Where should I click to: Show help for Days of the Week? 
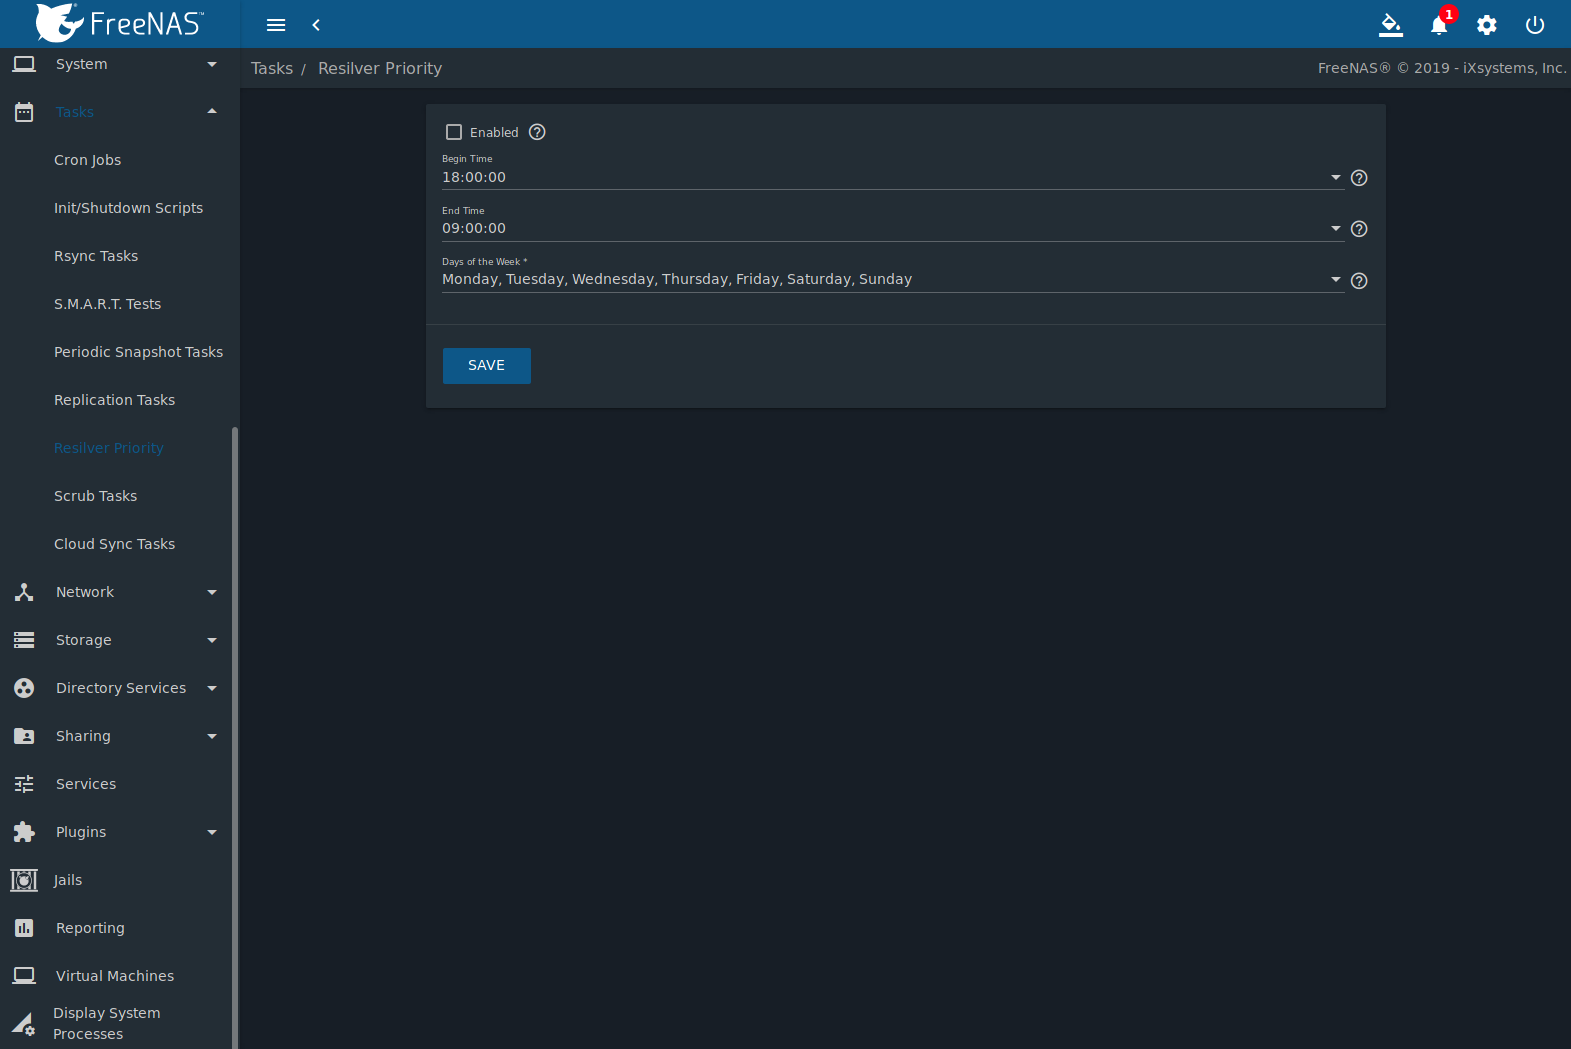(x=1359, y=281)
